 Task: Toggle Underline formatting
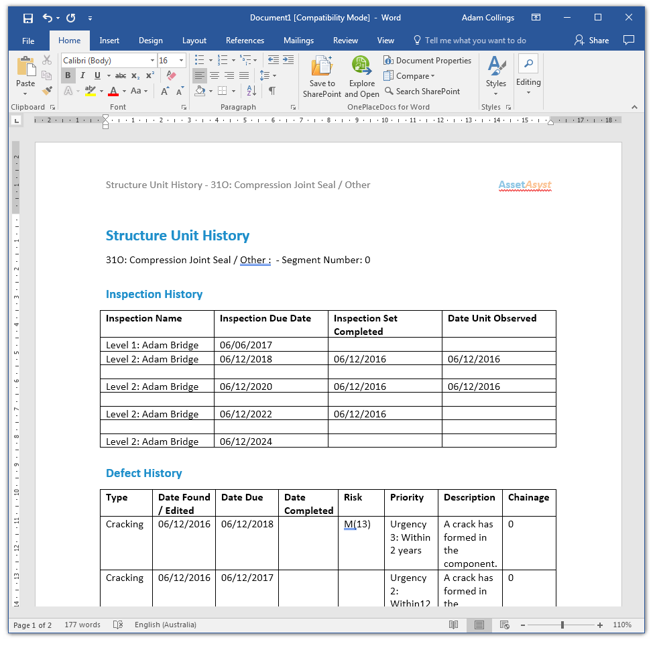click(96, 76)
